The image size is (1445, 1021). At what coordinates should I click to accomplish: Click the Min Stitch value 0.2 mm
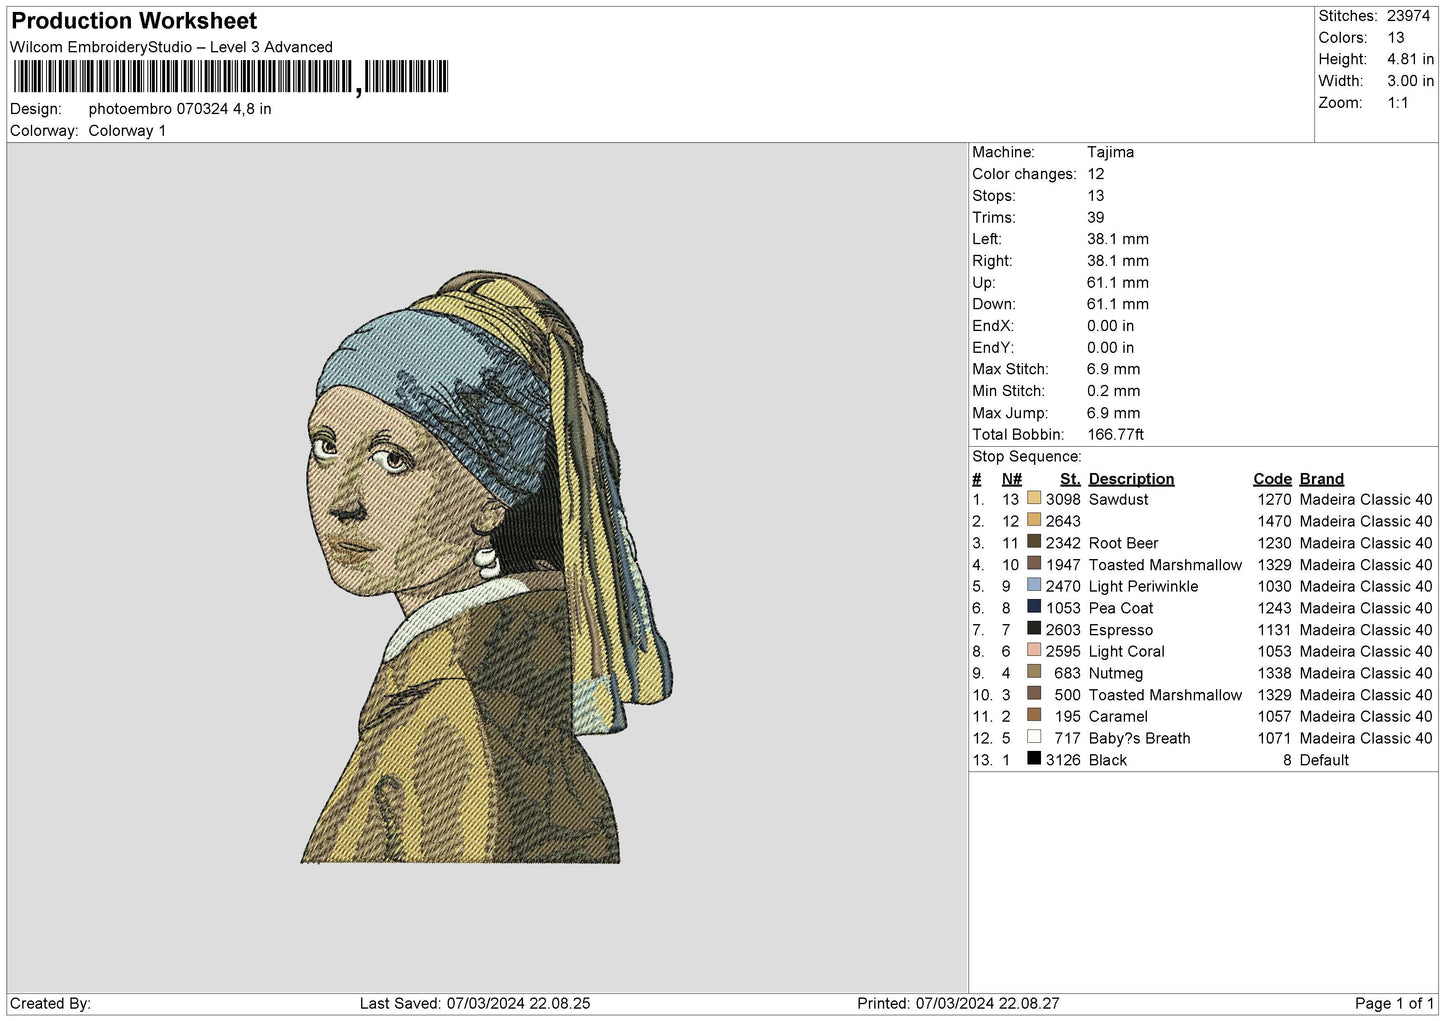point(1113,391)
